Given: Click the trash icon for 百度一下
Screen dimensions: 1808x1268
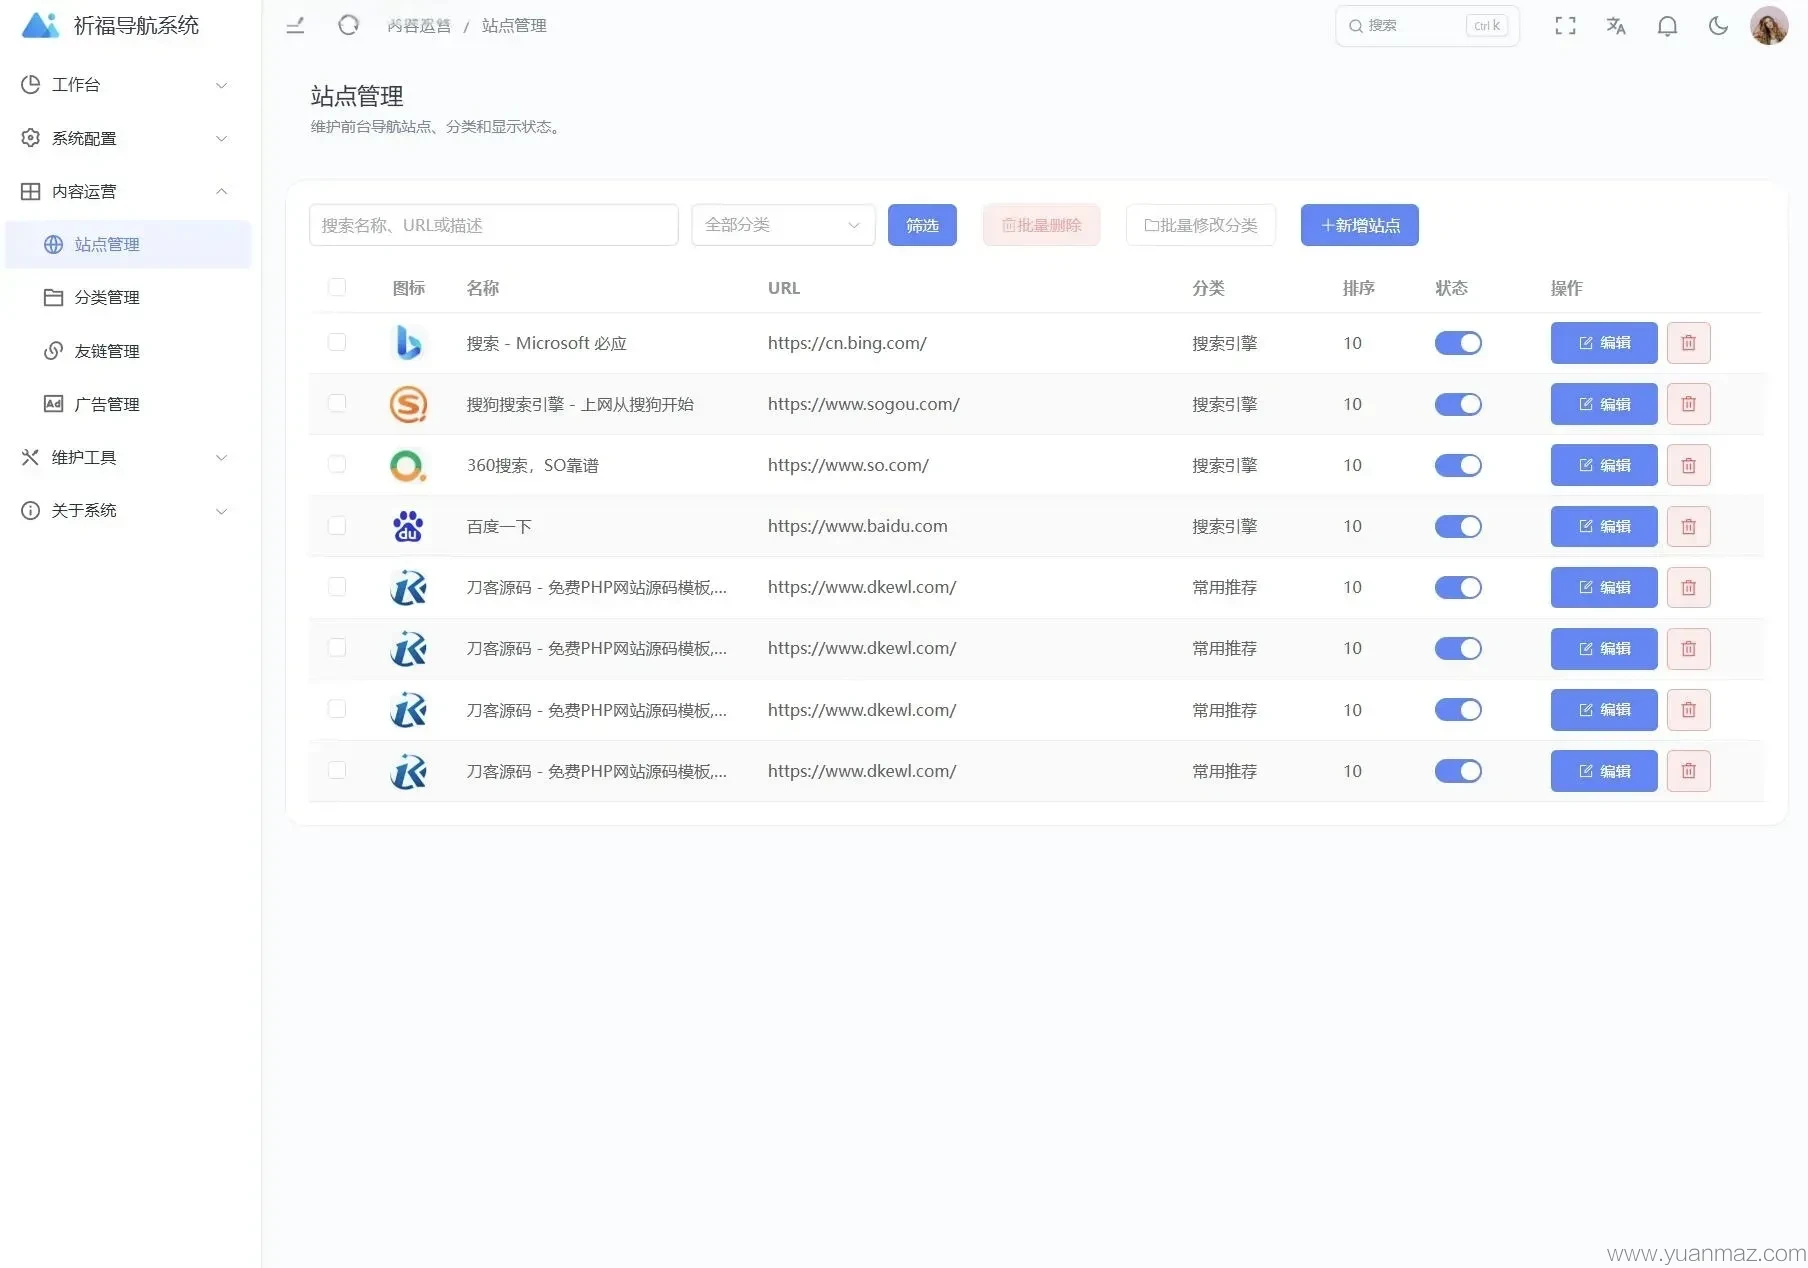Looking at the screenshot, I should pyautogui.click(x=1688, y=526).
